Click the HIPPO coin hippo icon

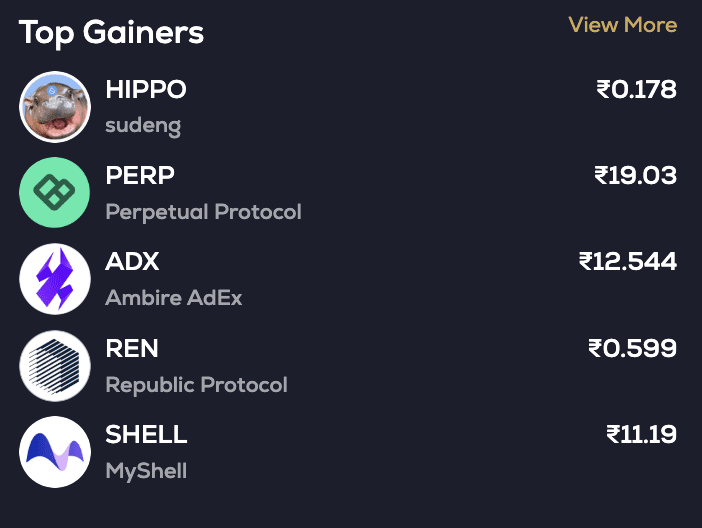click(x=55, y=107)
